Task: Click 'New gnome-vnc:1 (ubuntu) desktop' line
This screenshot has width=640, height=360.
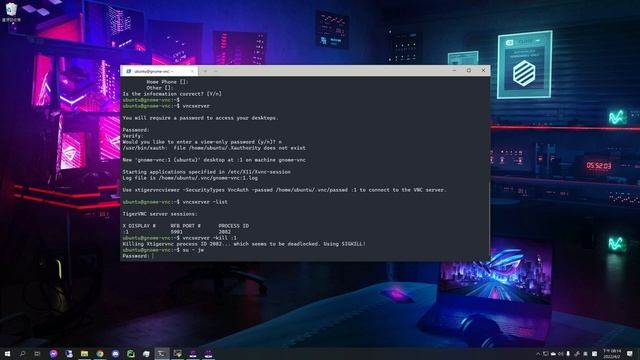Action: 214,160
